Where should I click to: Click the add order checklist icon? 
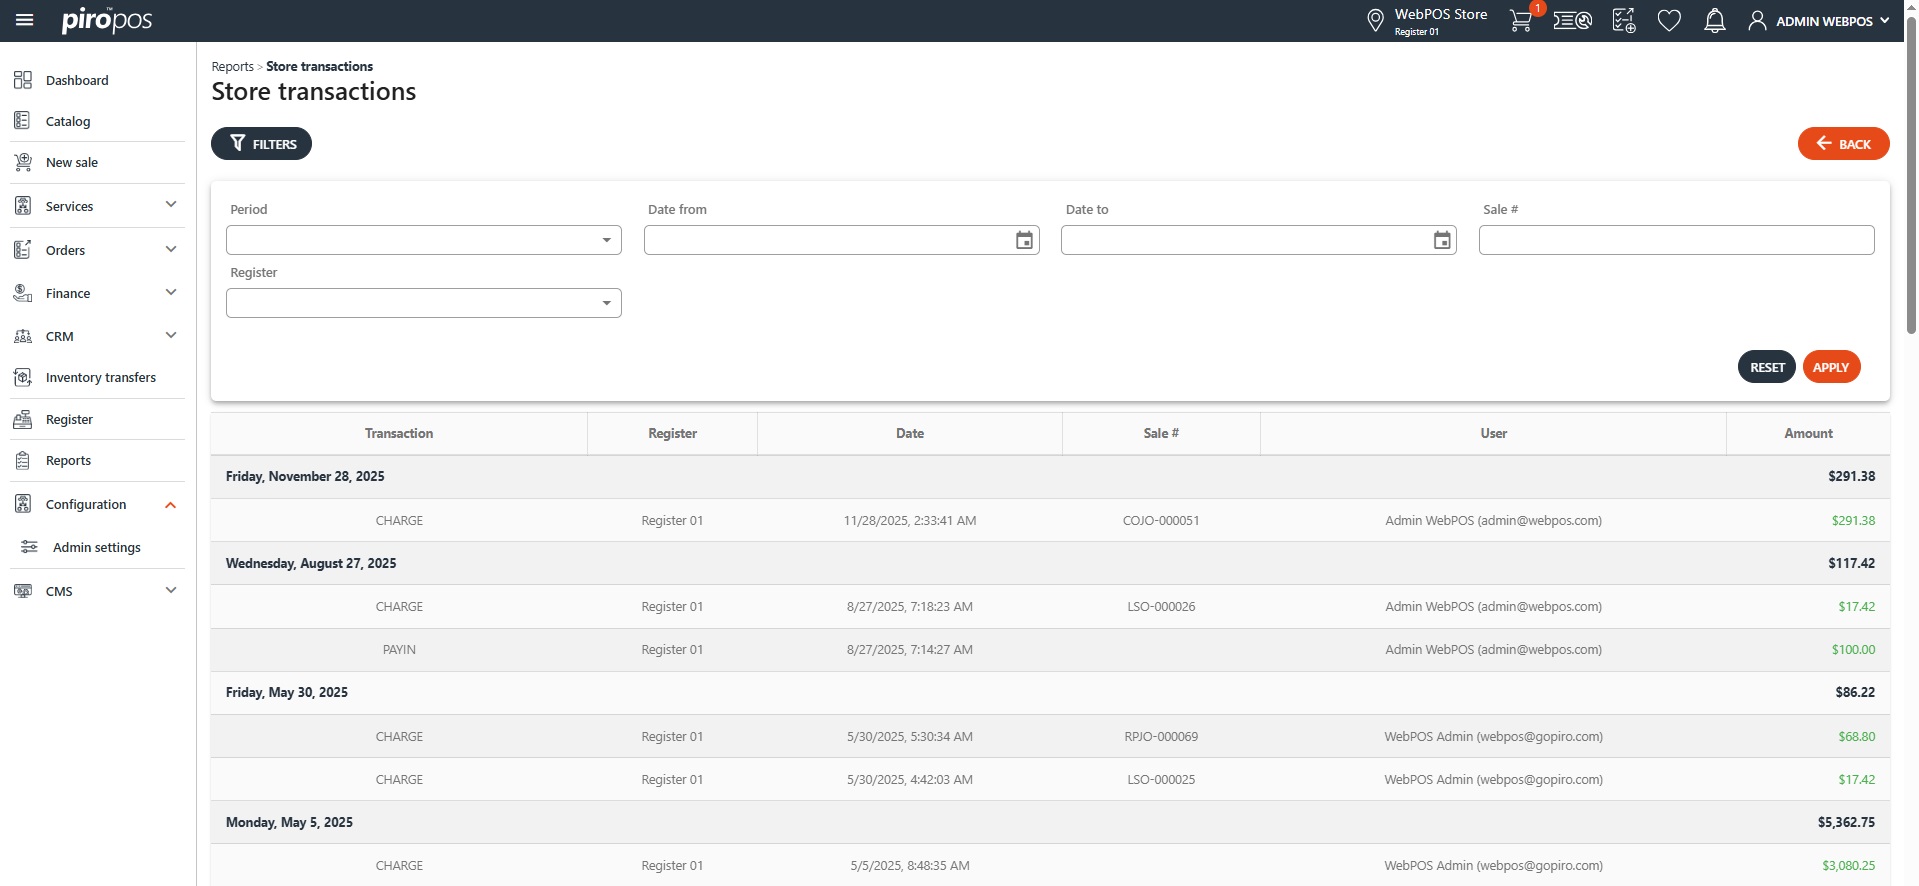1624,21
